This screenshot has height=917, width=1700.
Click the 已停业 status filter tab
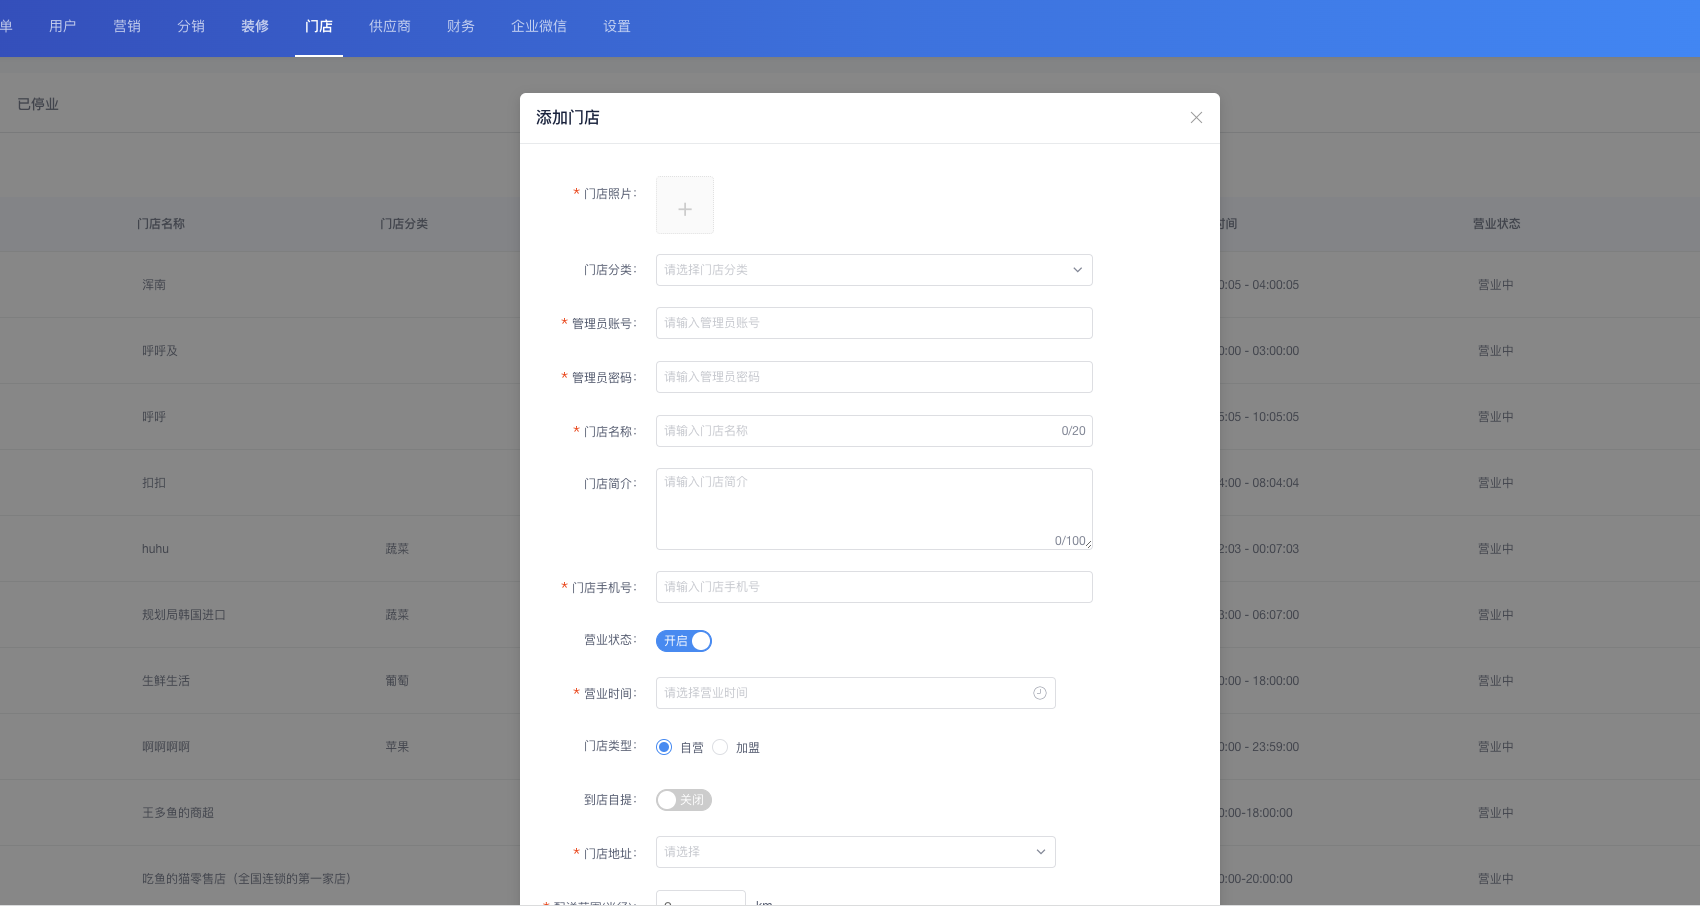point(38,104)
